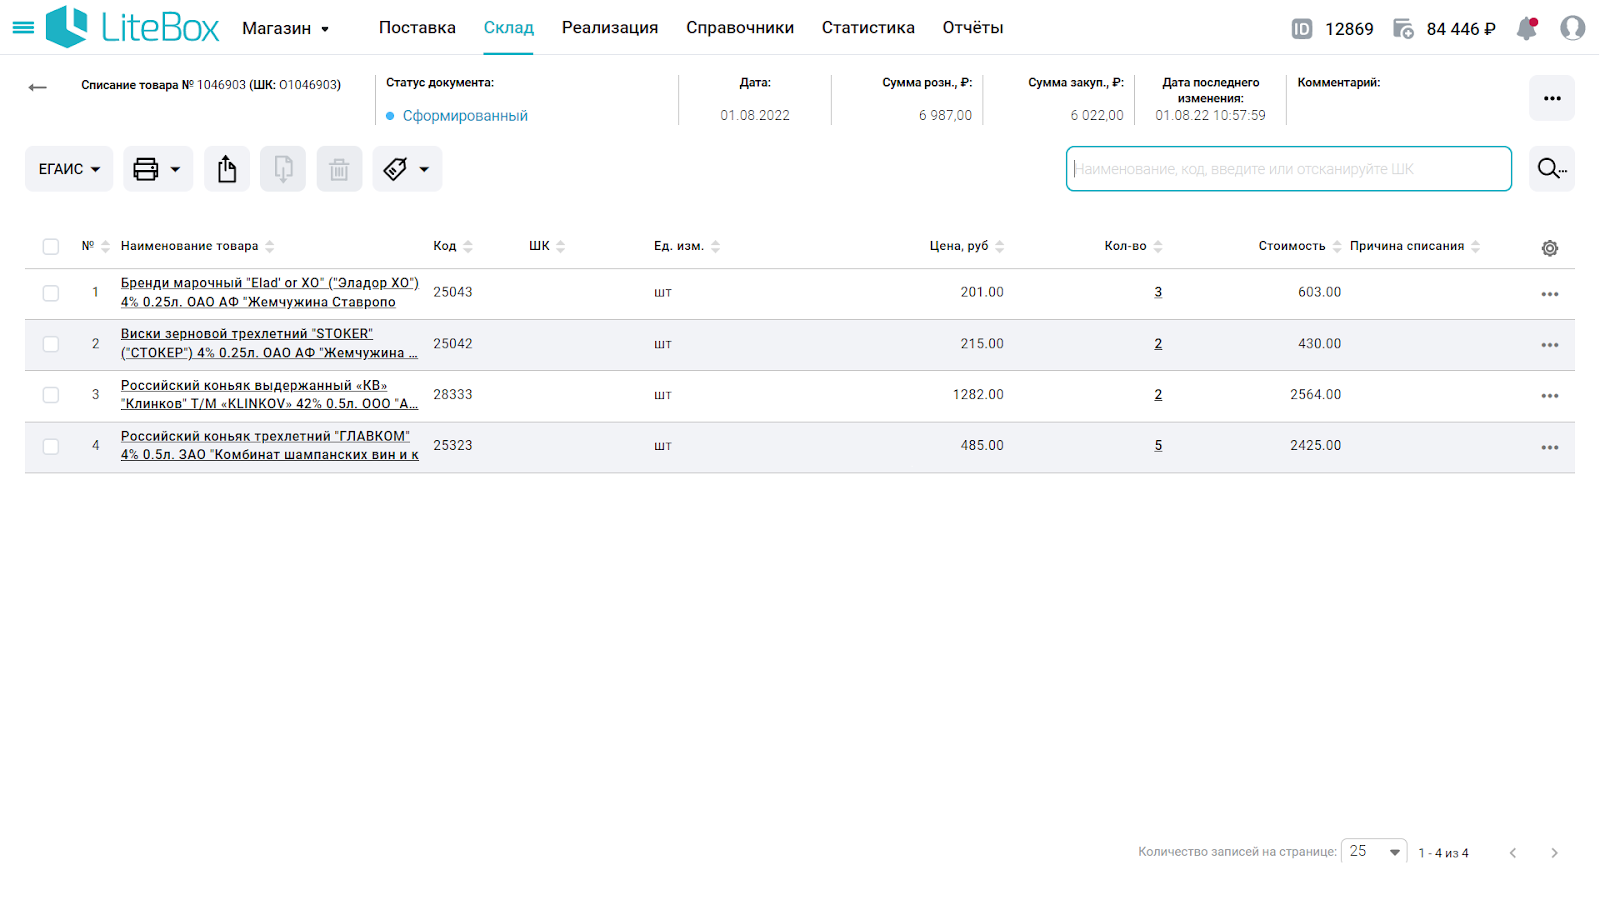The width and height of the screenshot is (1600, 900).
Task: Check the row 4 ГЛАВКОМ checkbox
Action: click(51, 446)
